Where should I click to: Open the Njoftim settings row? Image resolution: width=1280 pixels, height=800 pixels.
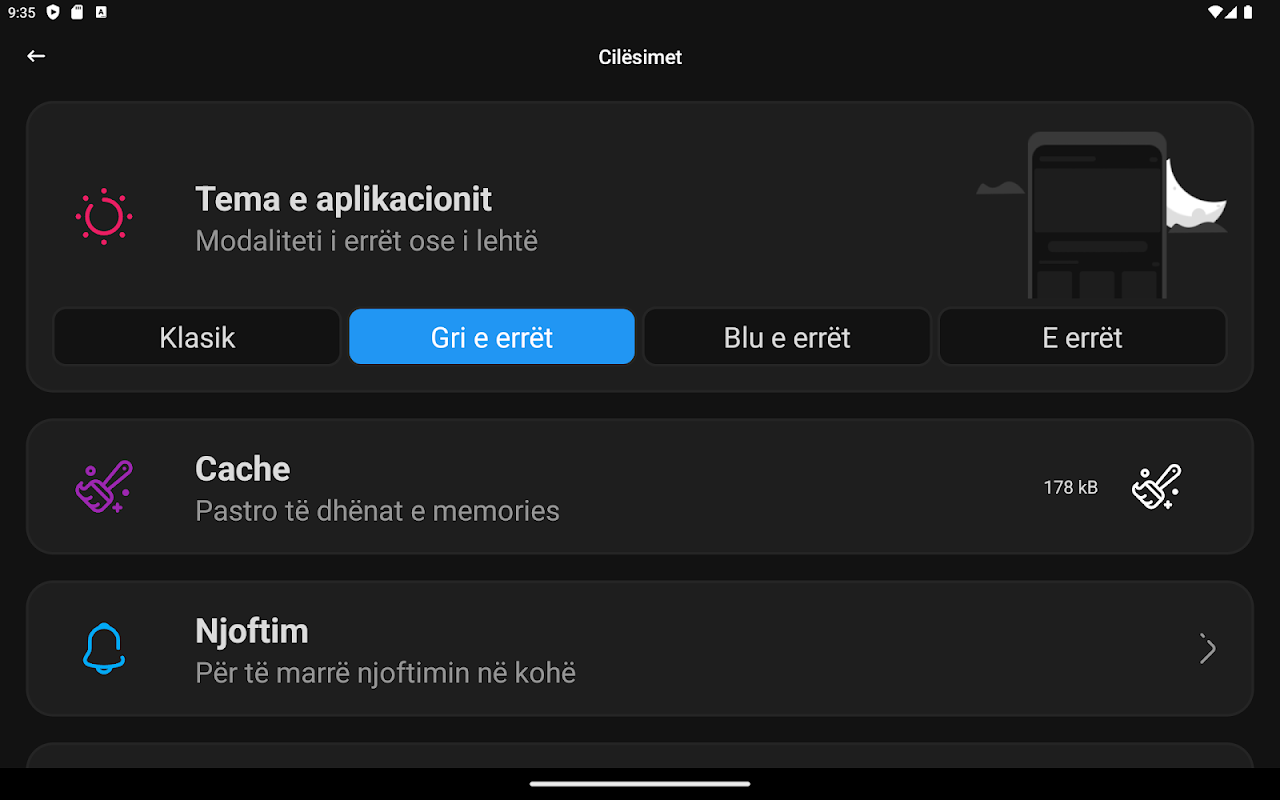pyautogui.click(x=640, y=649)
